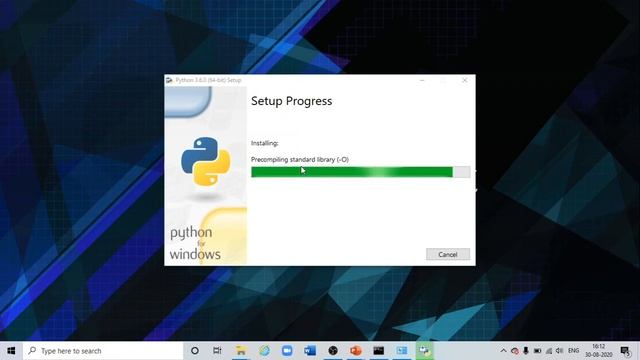Click the microphone tray icon
Screen dimensions: 640x360
[x=526, y=351]
